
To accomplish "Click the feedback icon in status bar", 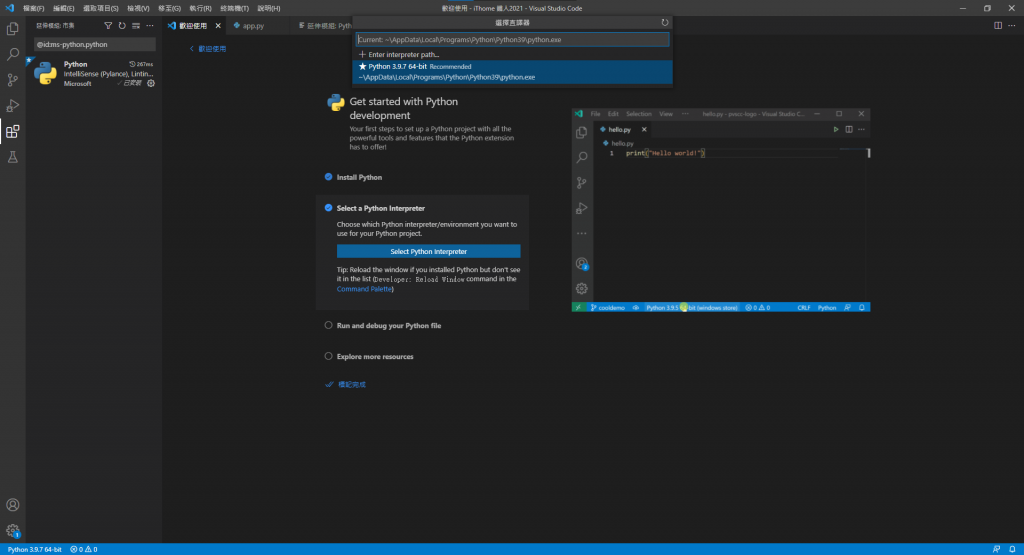I will (996, 549).
